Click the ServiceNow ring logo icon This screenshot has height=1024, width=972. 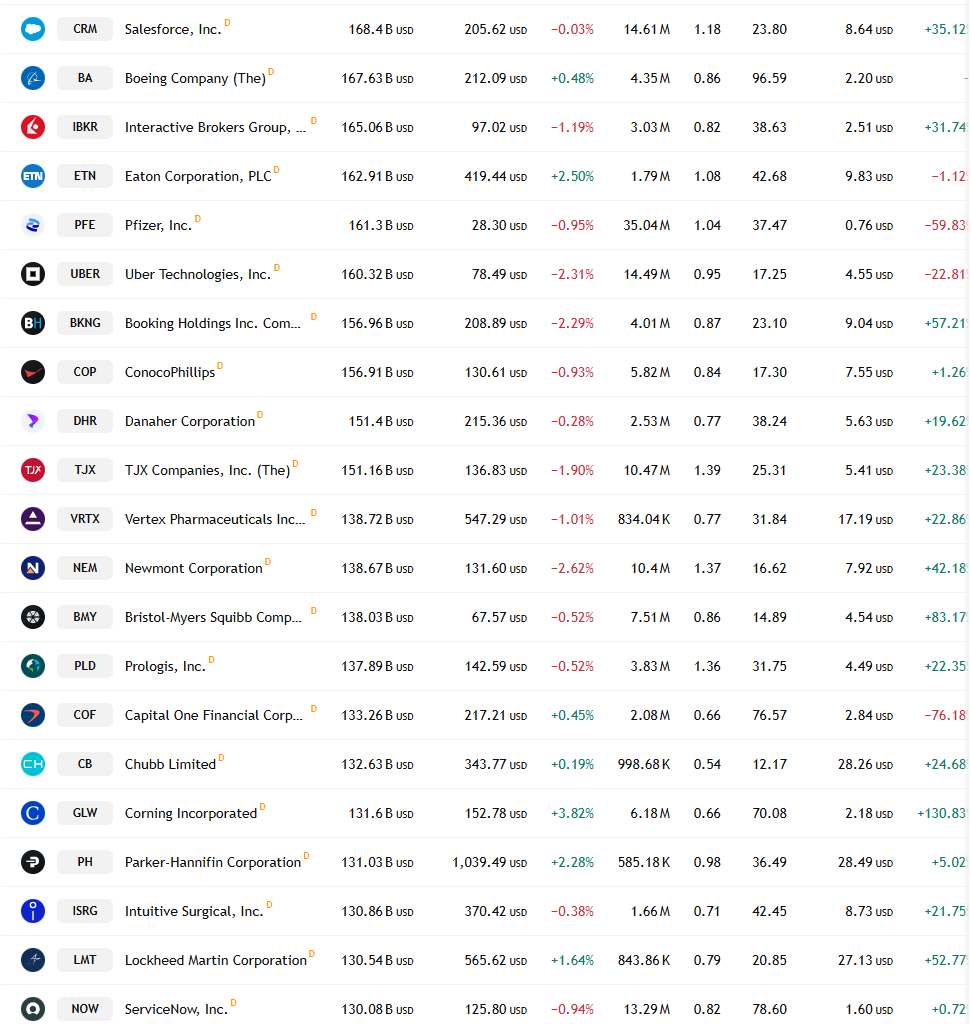(x=33, y=1008)
